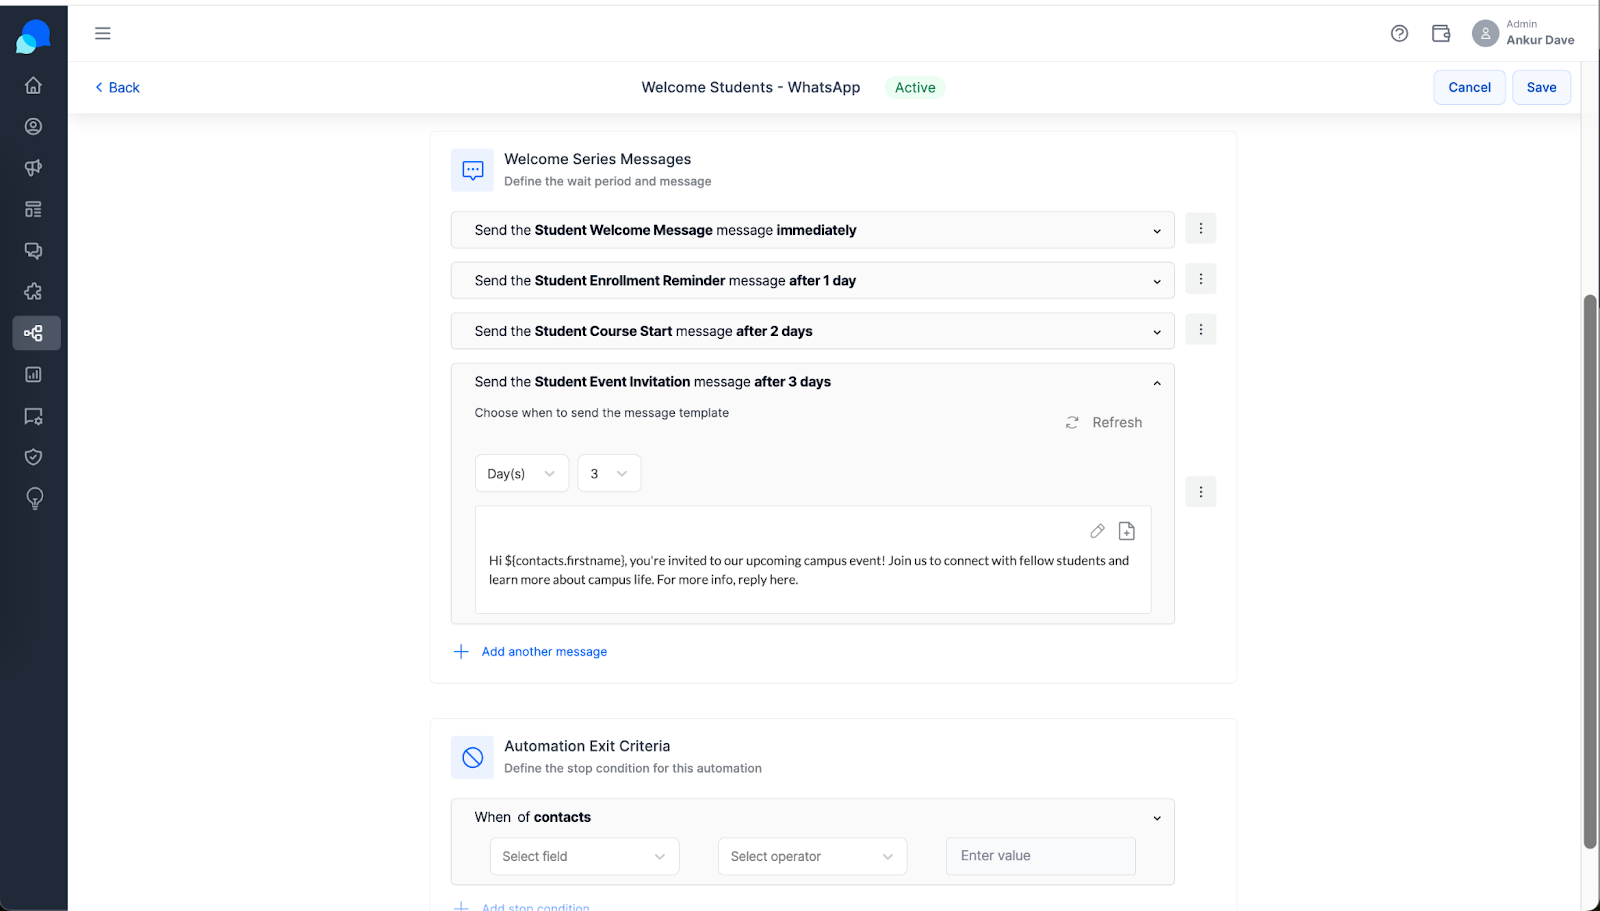Open templates layout icon in sidebar

pyautogui.click(x=33, y=209)
